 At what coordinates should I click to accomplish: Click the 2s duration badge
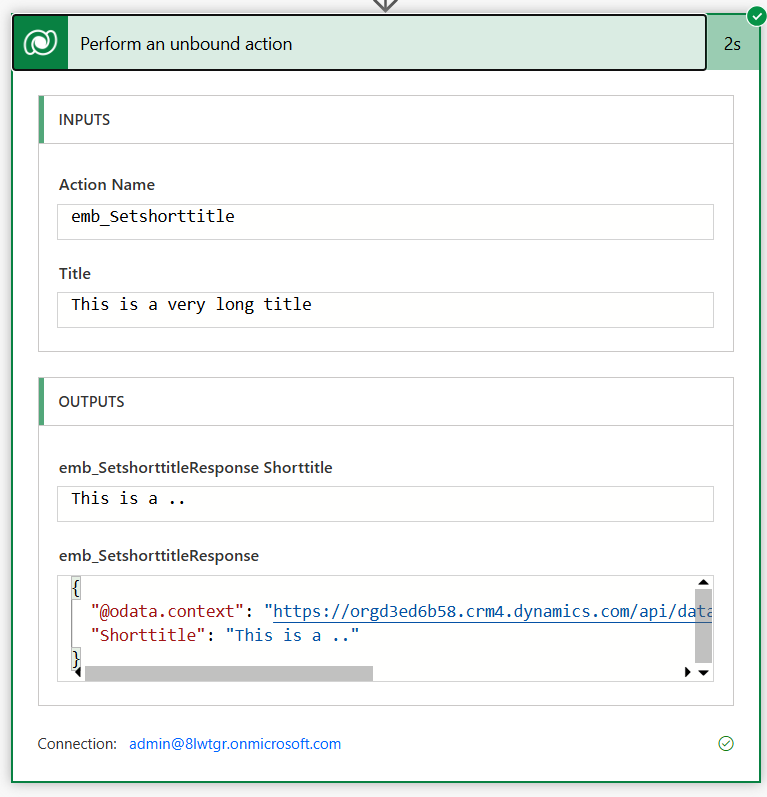732,44
